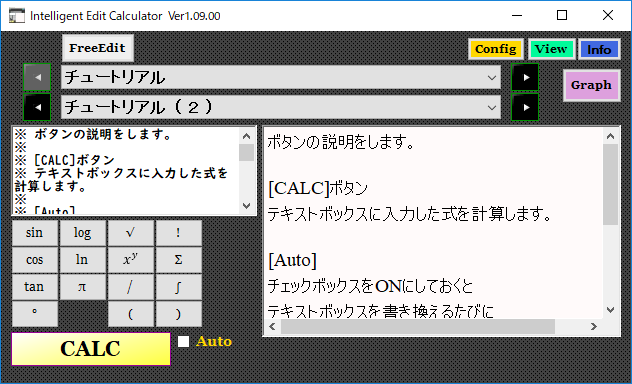This screenshot has width=632, height=384.
Task: Click the result pane horizontal scrollbar thumb
Action: pos(418,326)
